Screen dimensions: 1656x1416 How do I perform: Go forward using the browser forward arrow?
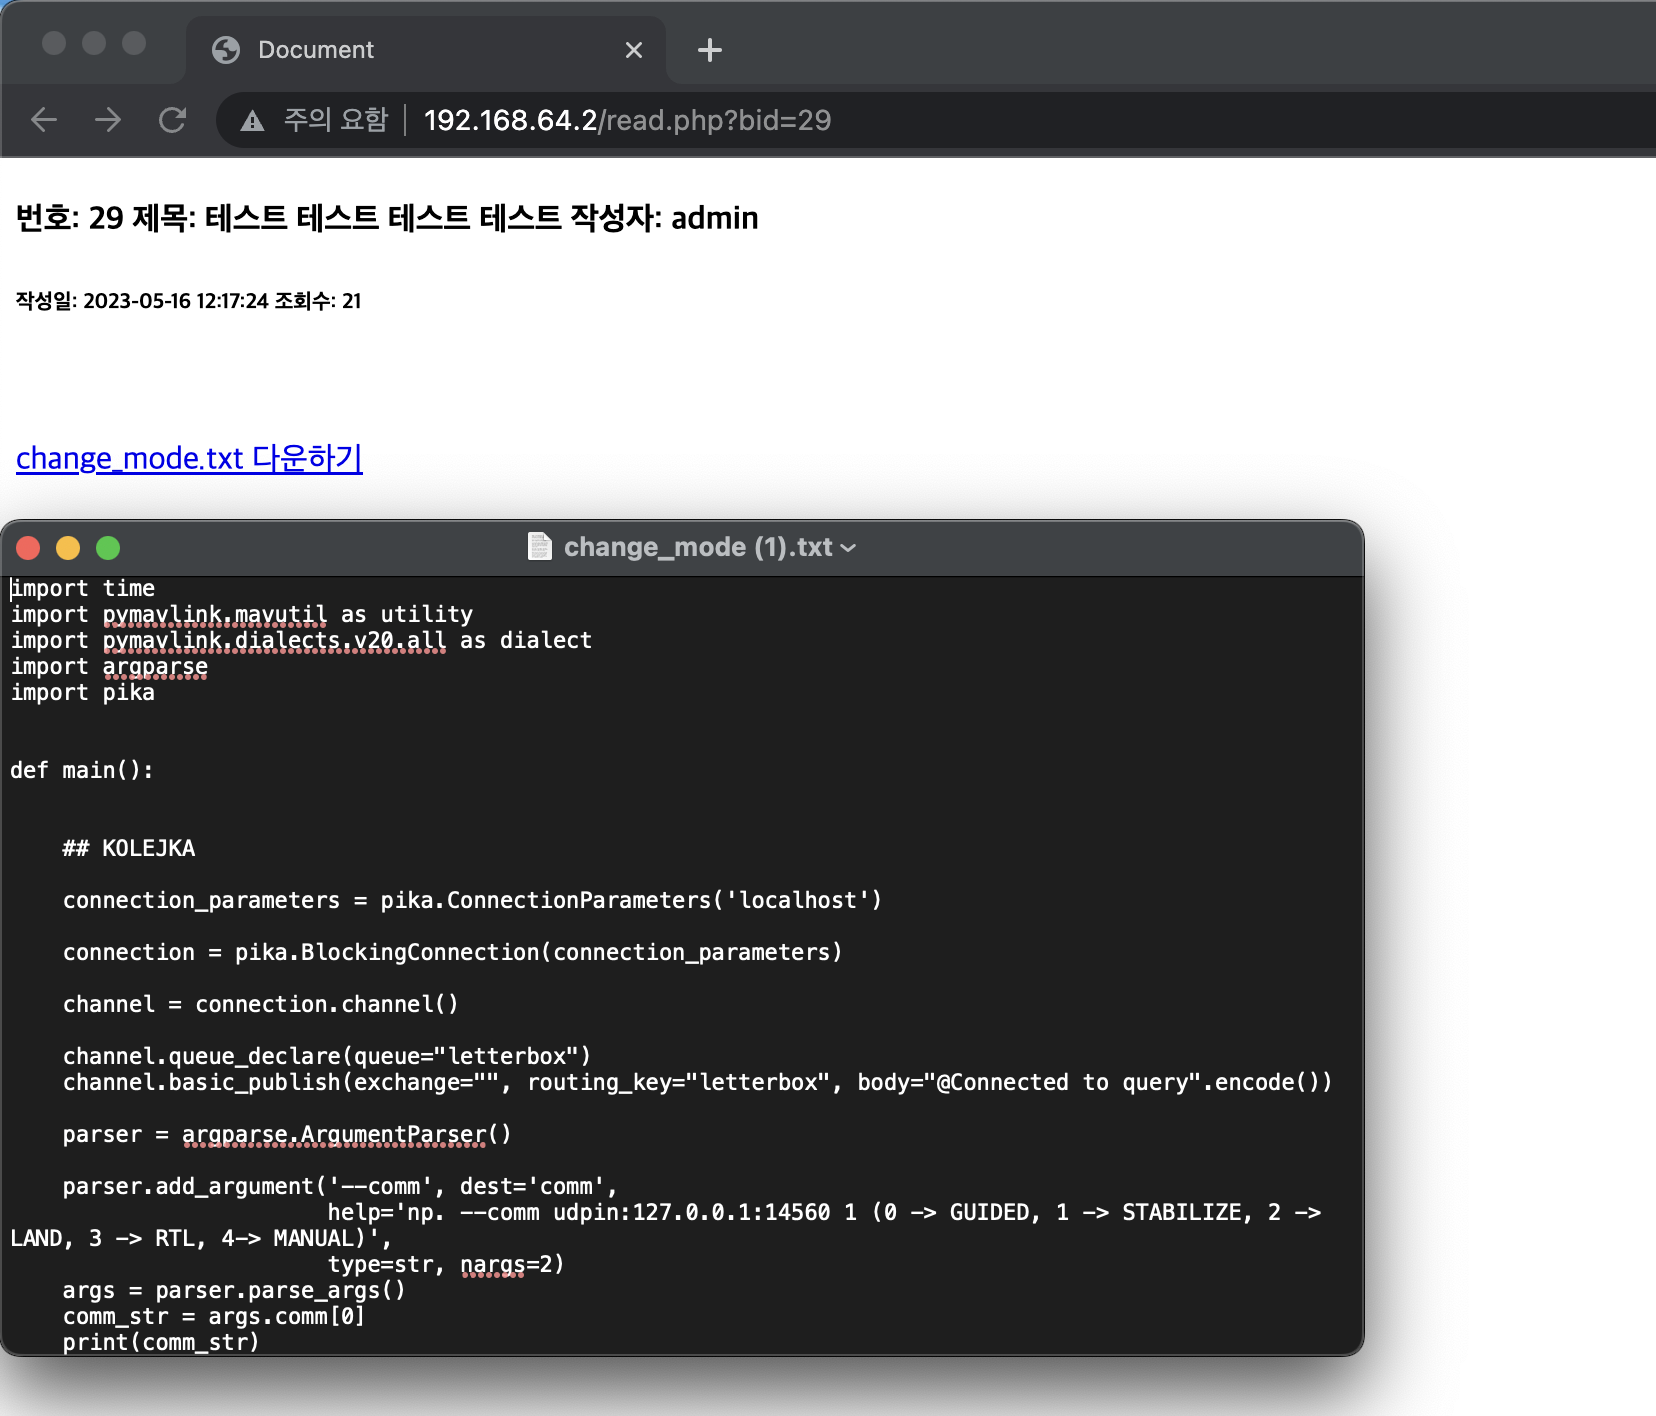click(108, 120)
